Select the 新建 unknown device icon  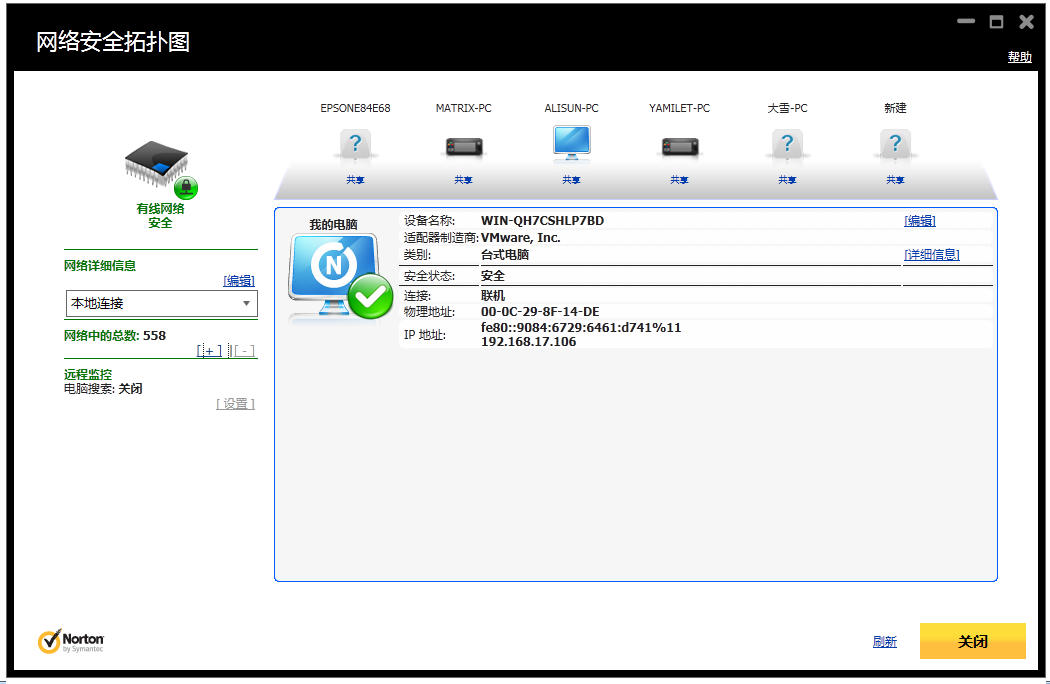pos(895,145)
